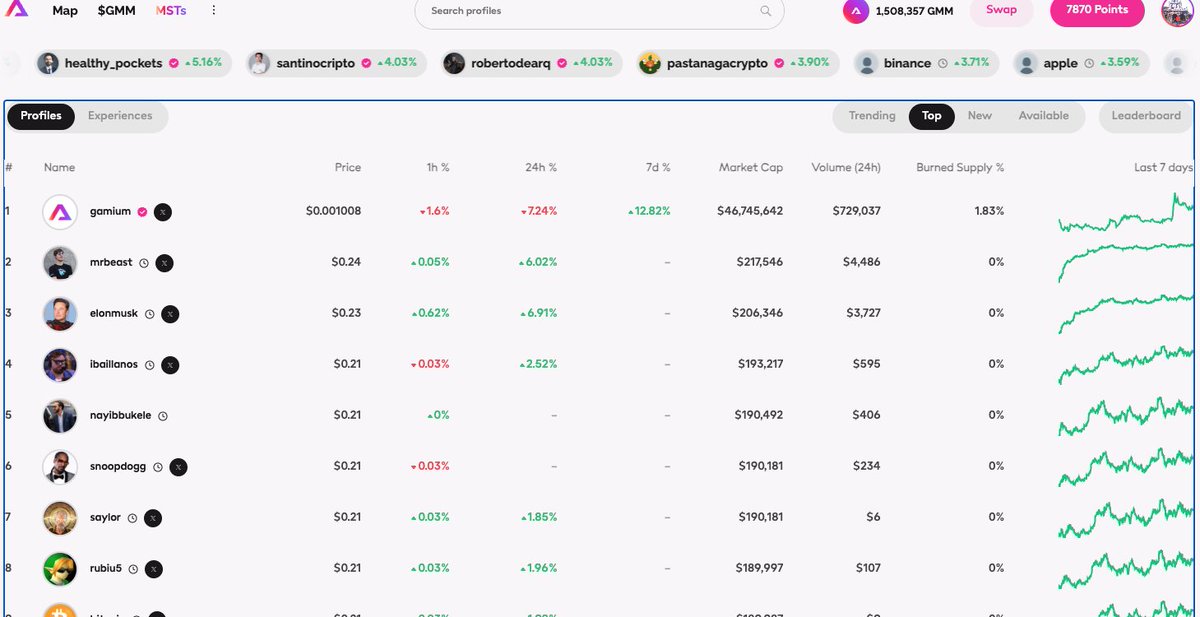Open X link for ibaillanos row
Screen dimensions: 1200x617
(x=170, y=365)
